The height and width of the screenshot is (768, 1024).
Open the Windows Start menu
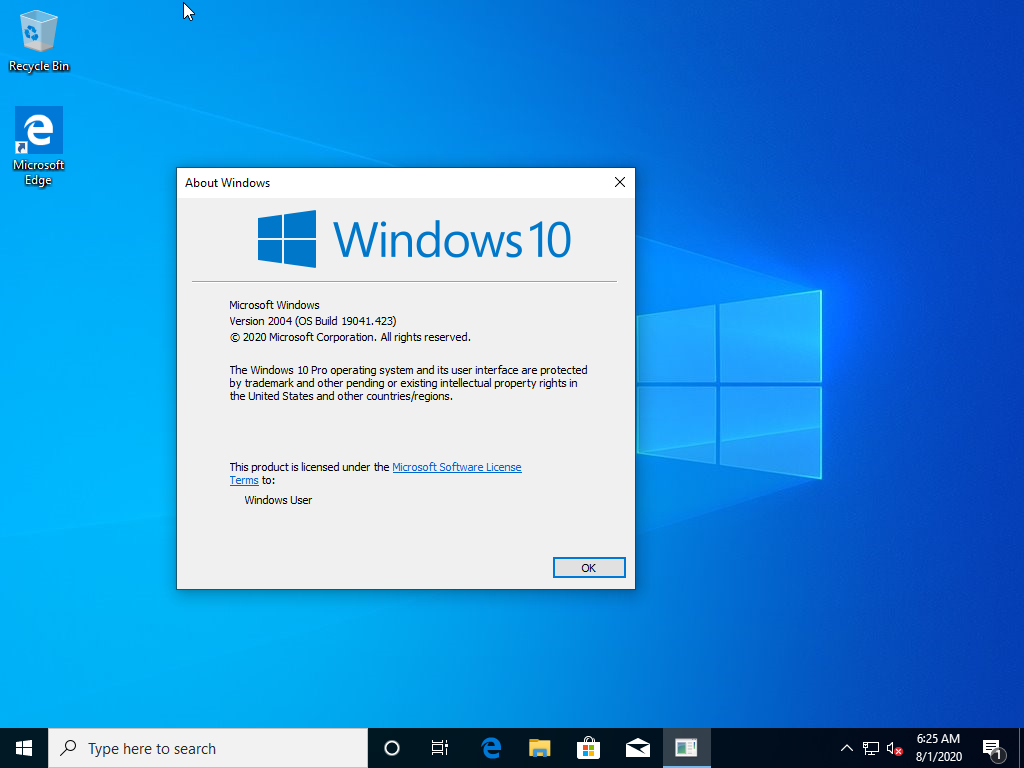tap(24, 748)
